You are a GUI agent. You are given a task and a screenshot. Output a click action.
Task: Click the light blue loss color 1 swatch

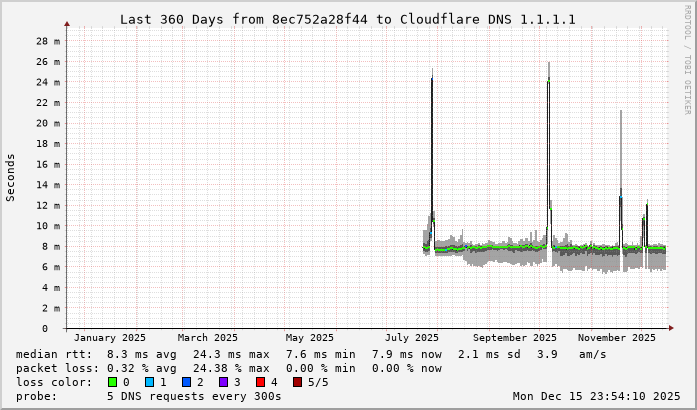coord(149,382)
